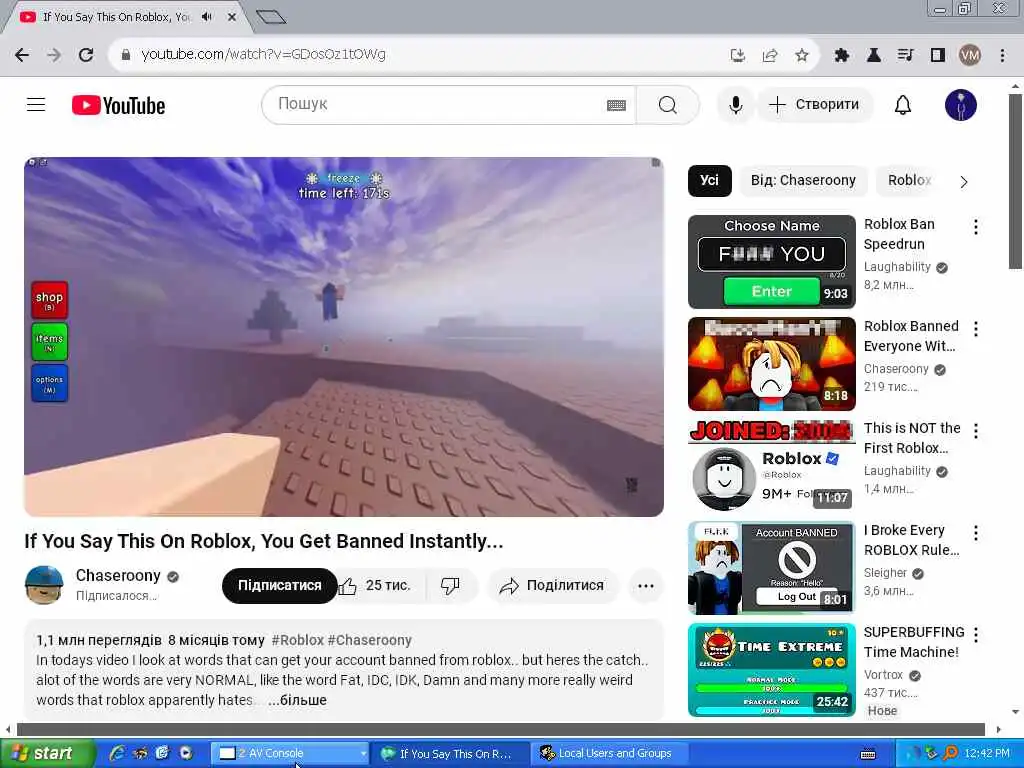Open the YouTube hamburger guide menu
The width and height of the screenshot is (1024, 768).
pyautogui.click(x=36, y=104)
